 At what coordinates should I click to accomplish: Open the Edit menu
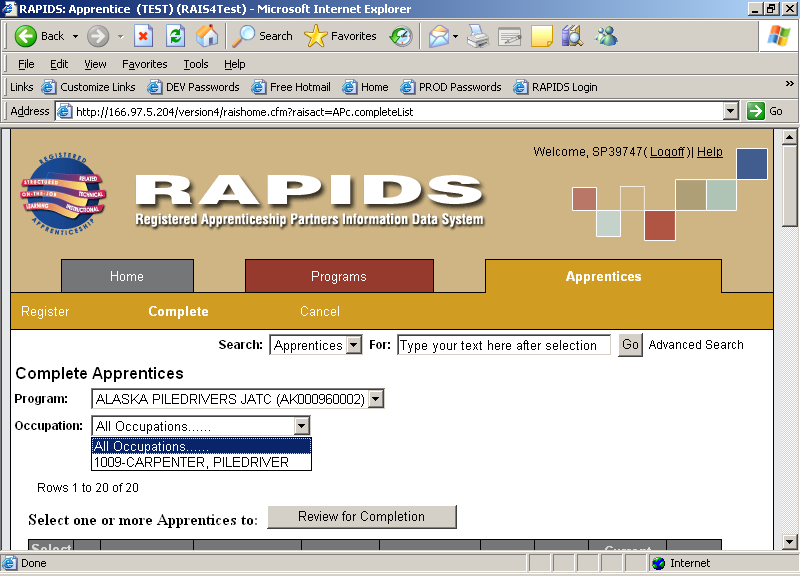[59, 64]
